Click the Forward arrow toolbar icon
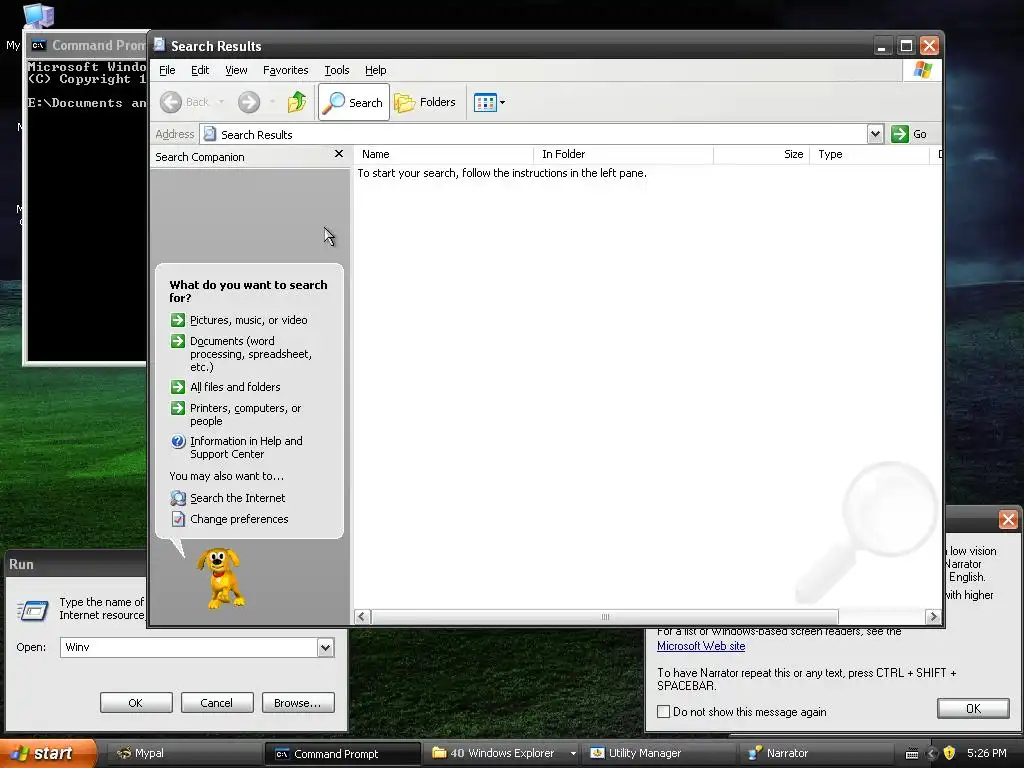Screen dimensions: 1024x768 tap(249, 102)
